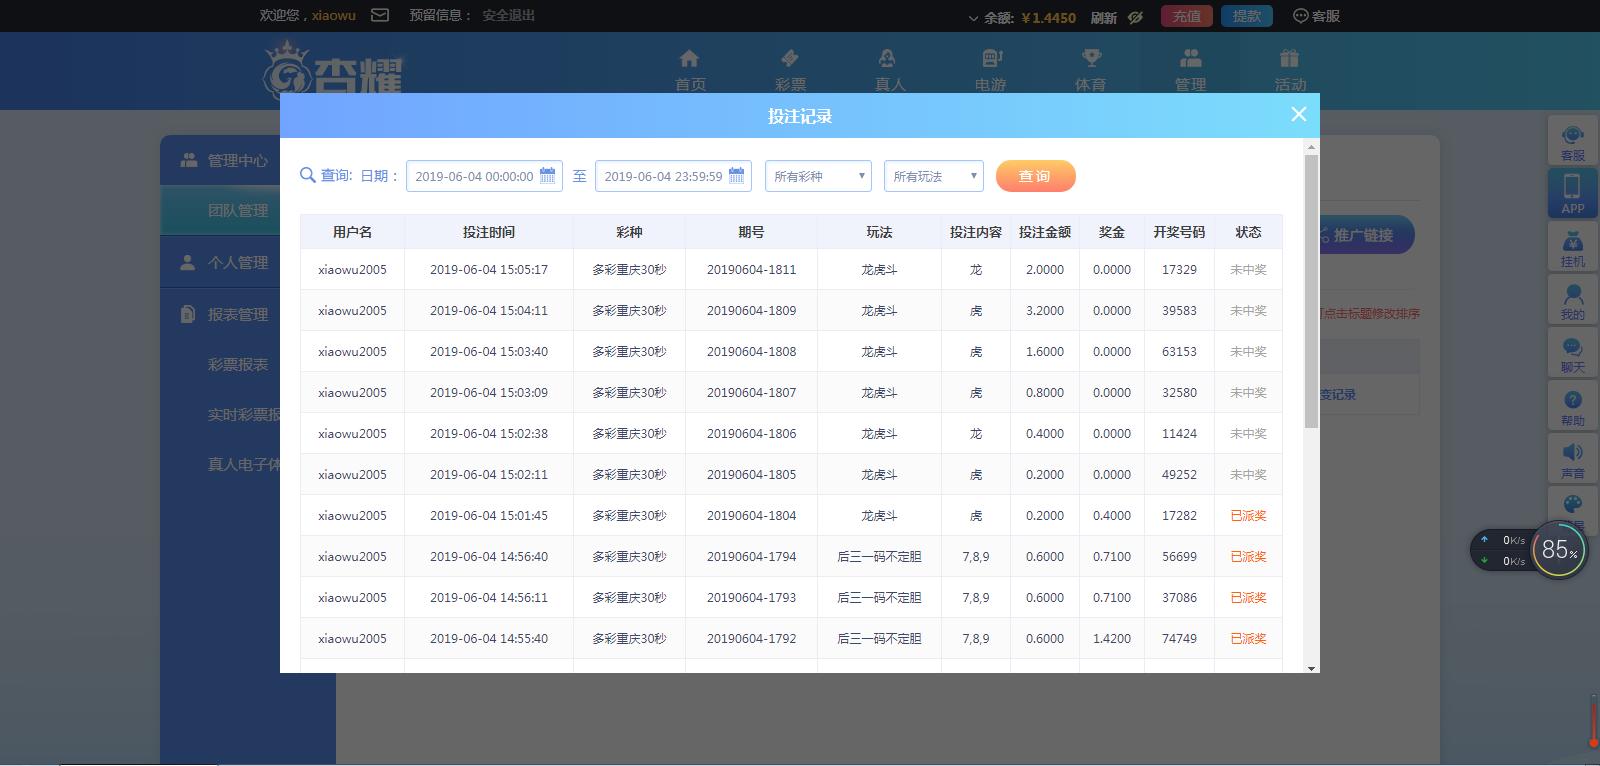This screenshot has width=1600, height=766.
Task: Click the 推广链接 promotion link button
Action: click(1366, 235)
